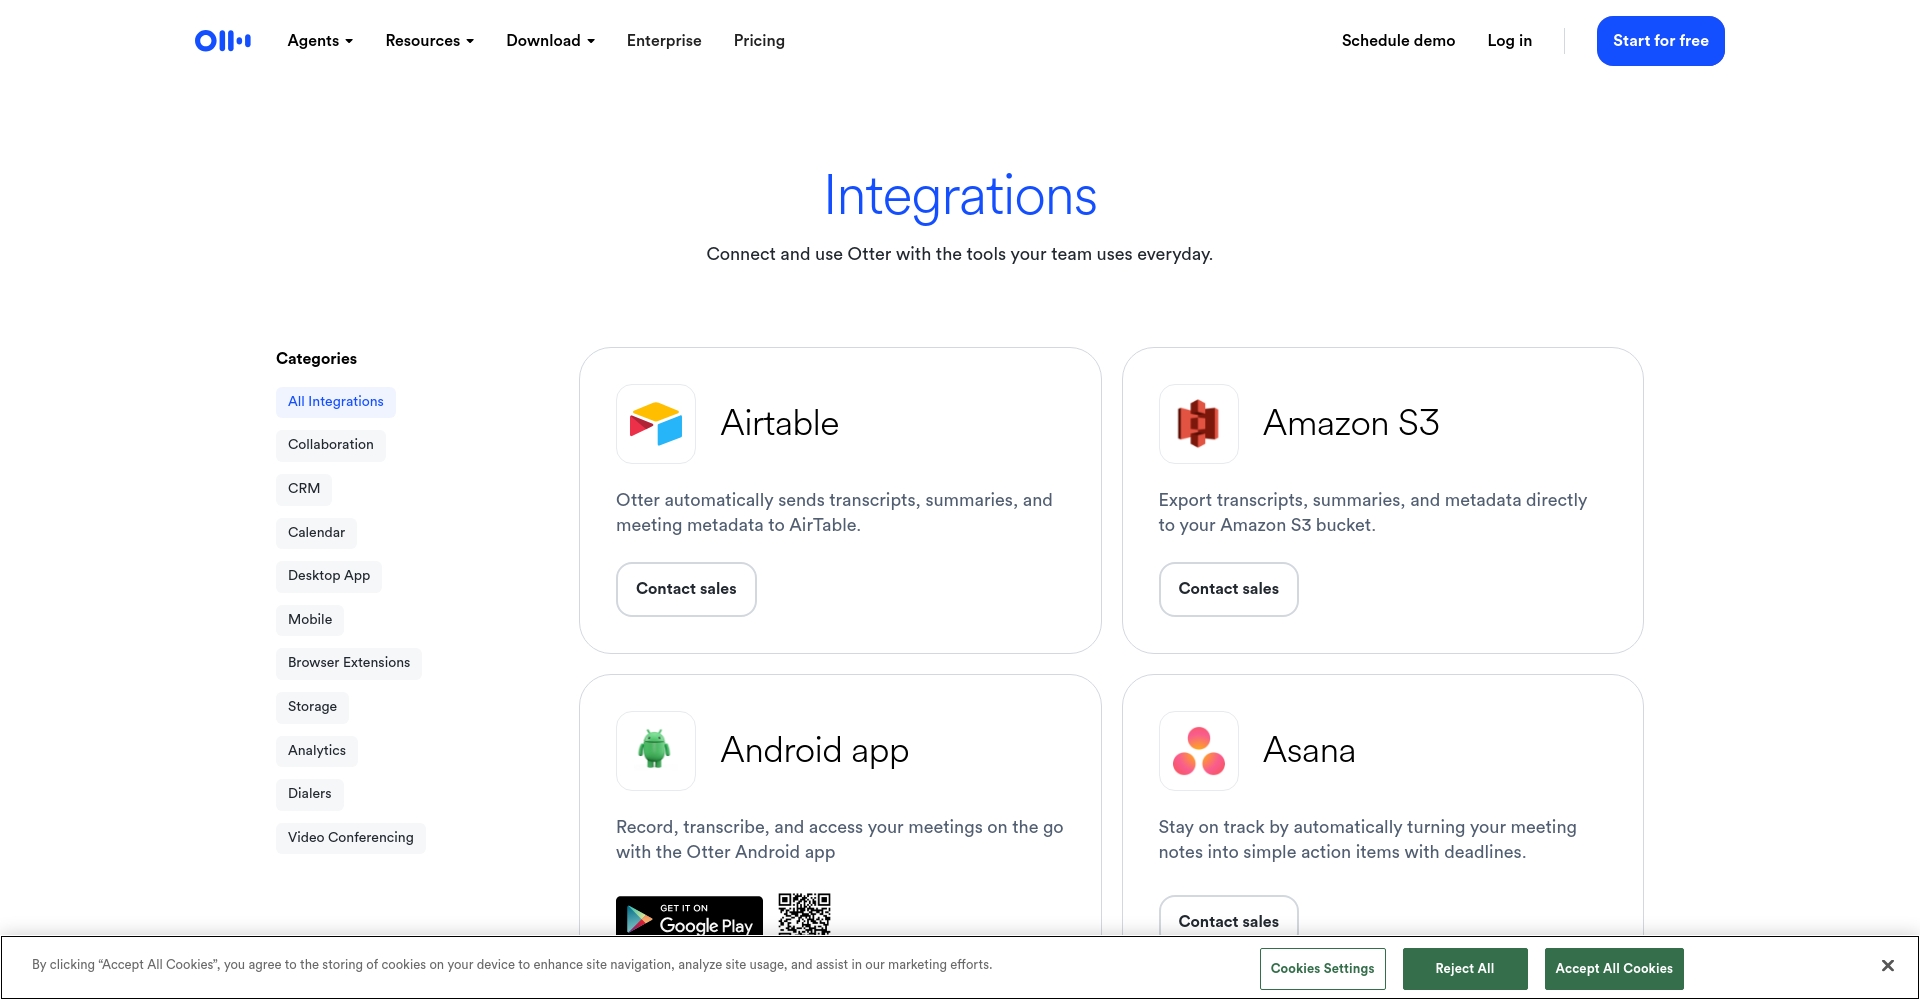This screenshot has height=1000, width=1920.
Task: Expand the Agents dropdown menu
Action: click(x=320, y=41)
